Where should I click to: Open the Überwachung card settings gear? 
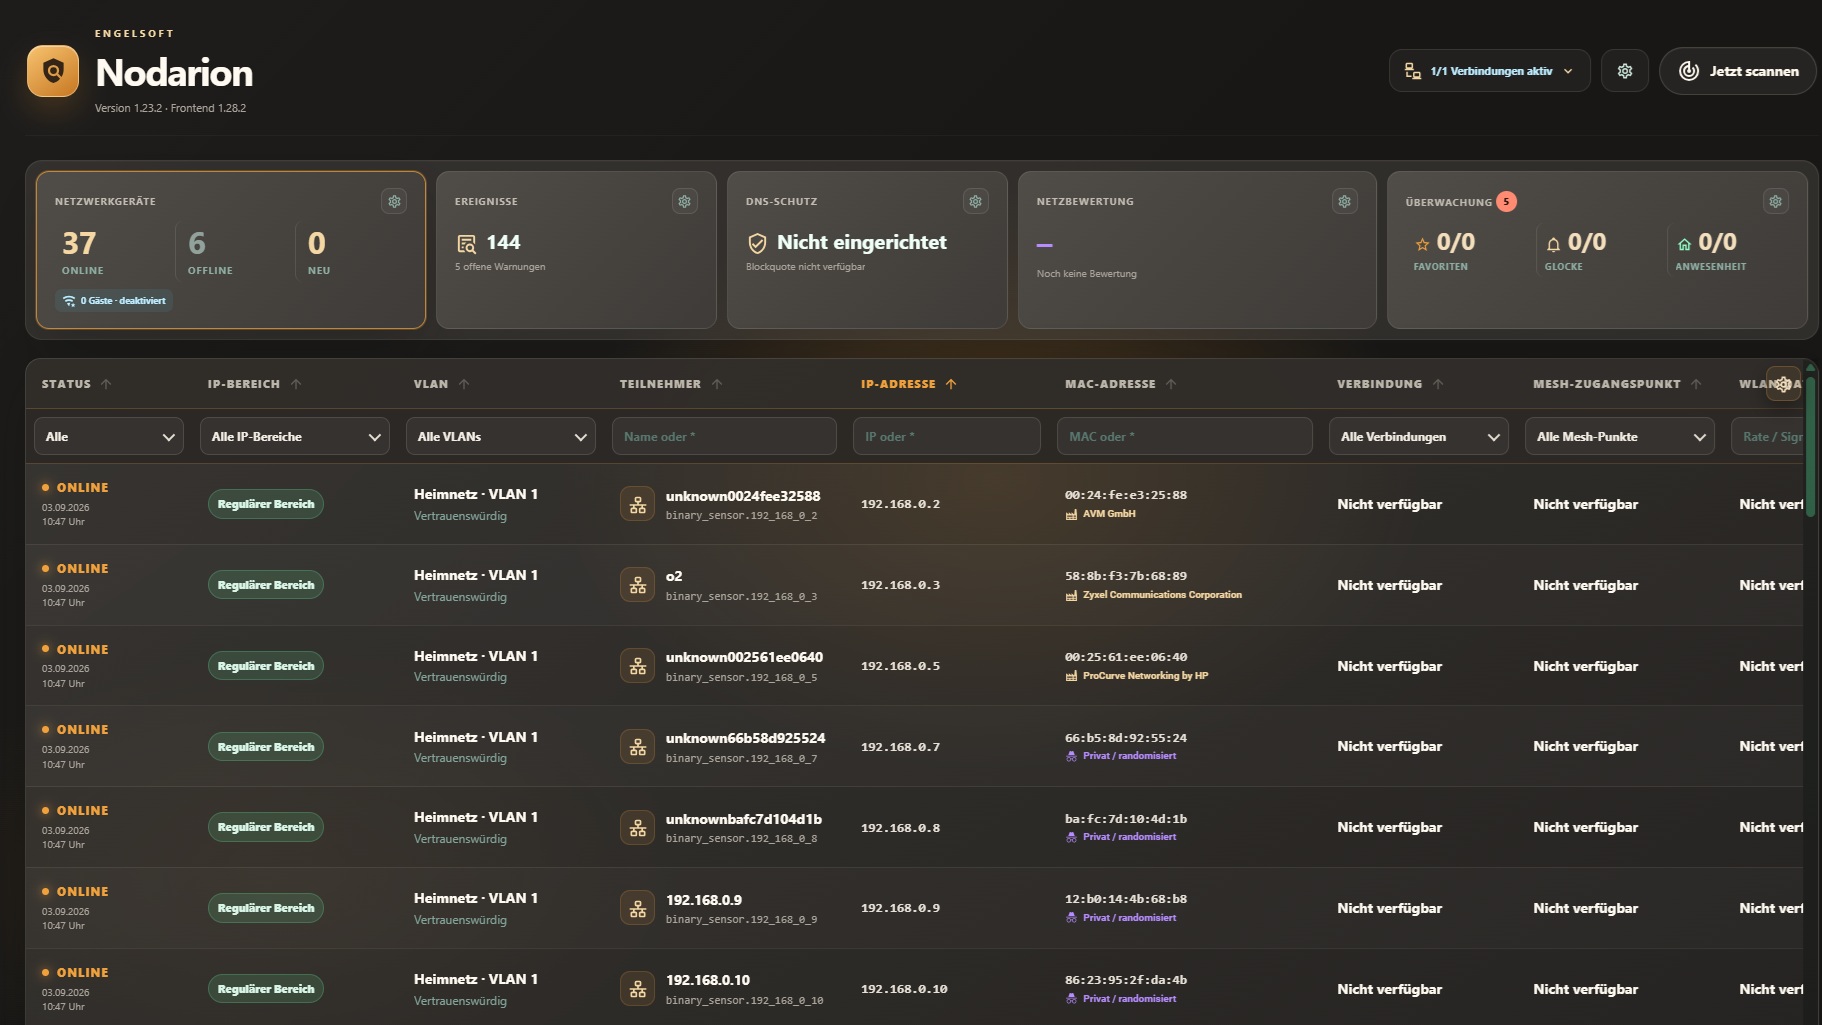[x=1775, y=201]
